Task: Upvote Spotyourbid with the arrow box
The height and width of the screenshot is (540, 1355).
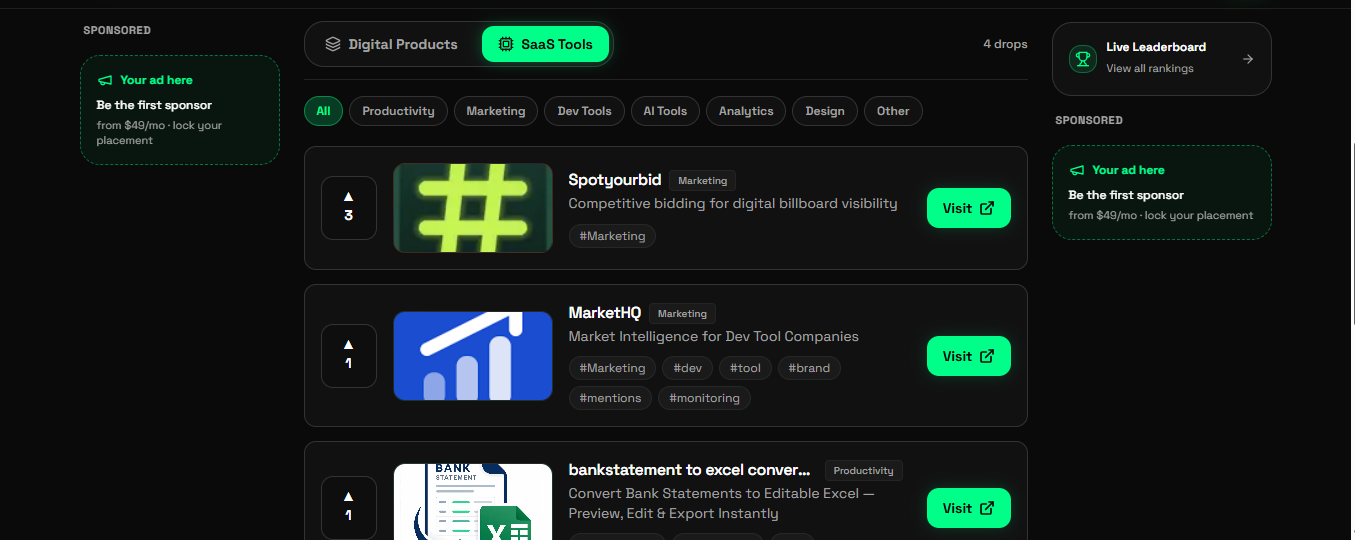Action: (x=349, y=208)
